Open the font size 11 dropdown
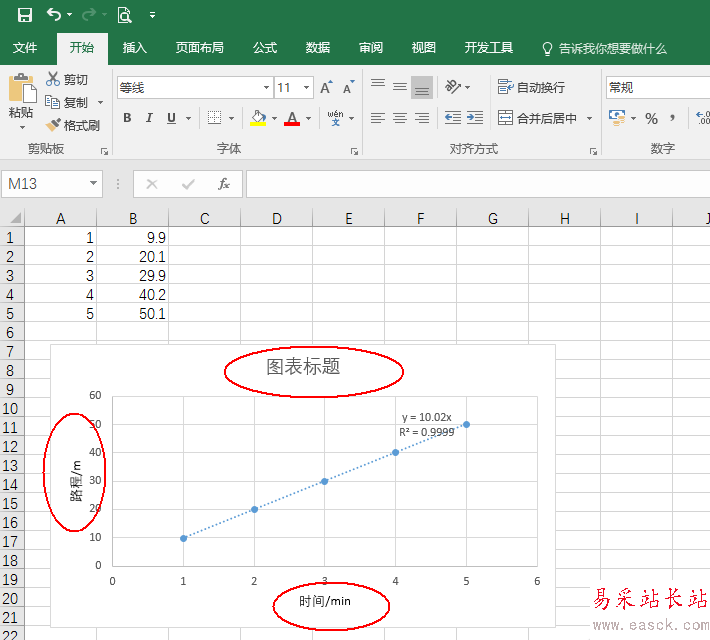Viewport: 710px width, 640px height. (x=307, y=87)
